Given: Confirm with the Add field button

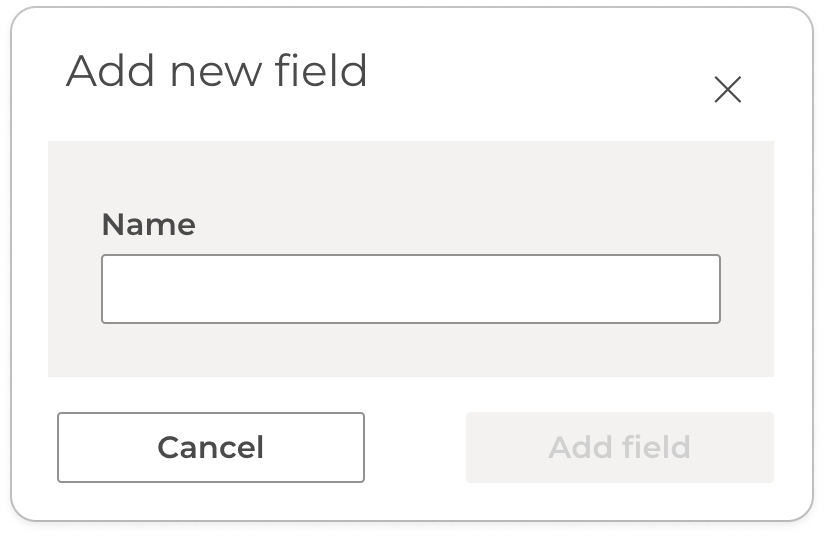Looking at the screenshot, I should (x=619, y=447).
